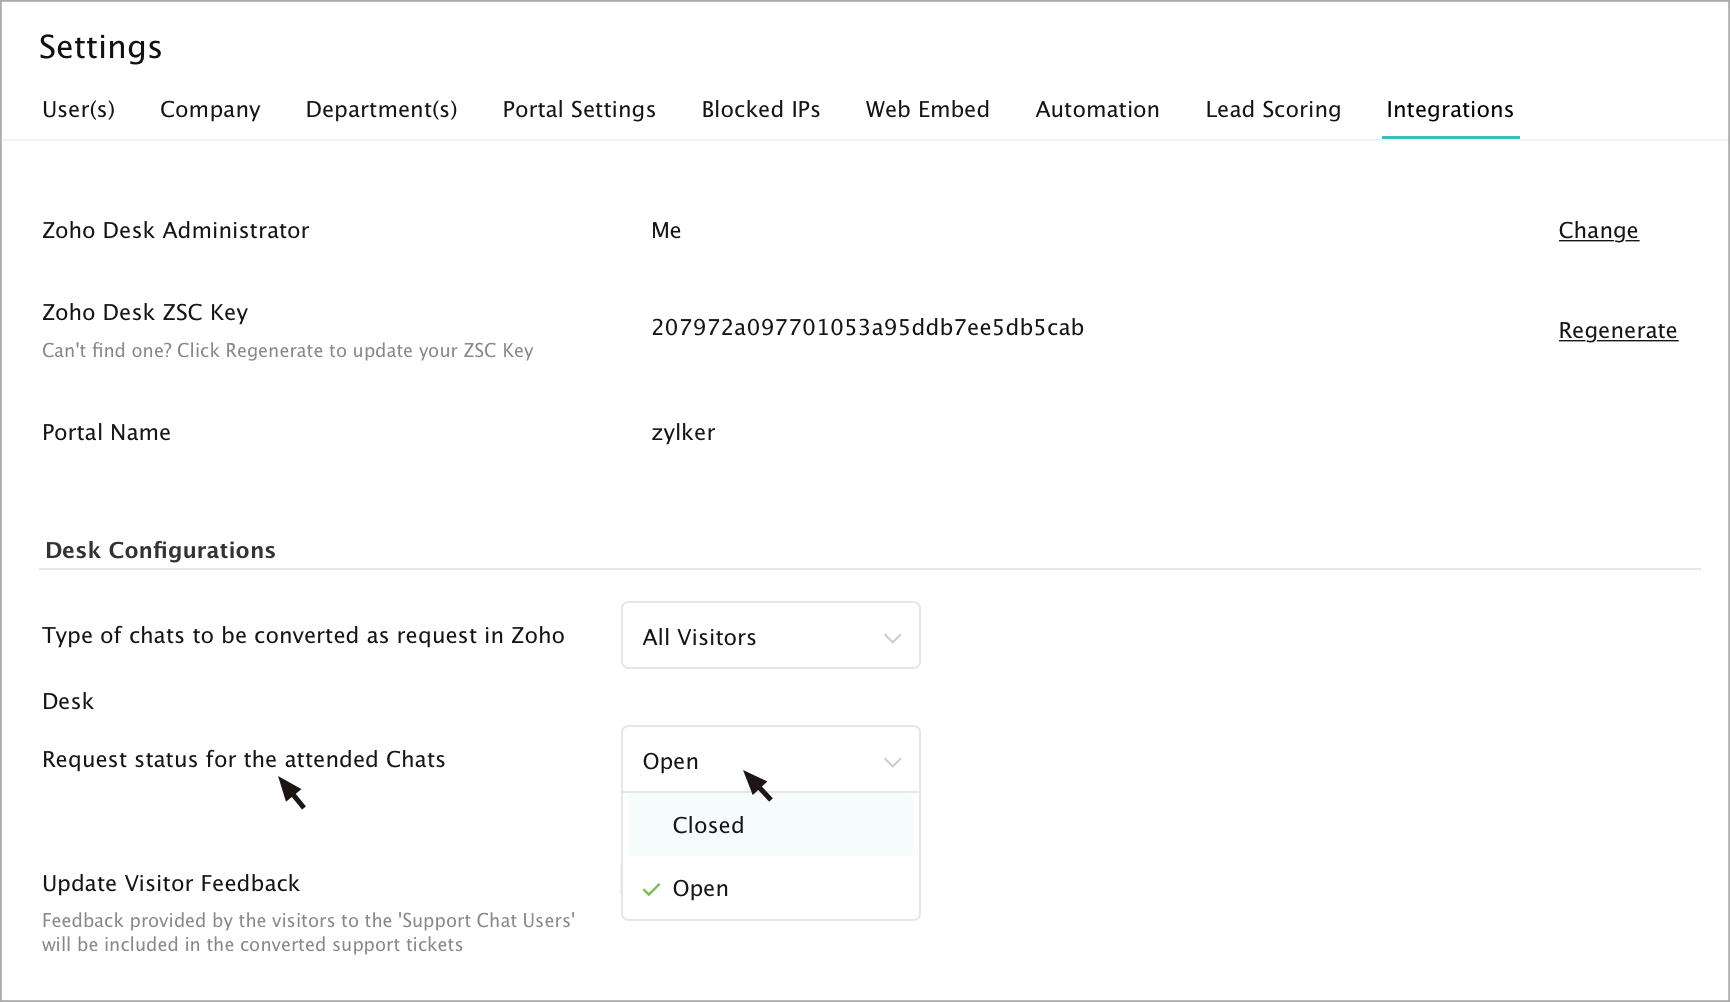The height and width of the screenshot is (1002, 1730).
Task: Choose Closed from the status list
Action: [x=708, y=826]
